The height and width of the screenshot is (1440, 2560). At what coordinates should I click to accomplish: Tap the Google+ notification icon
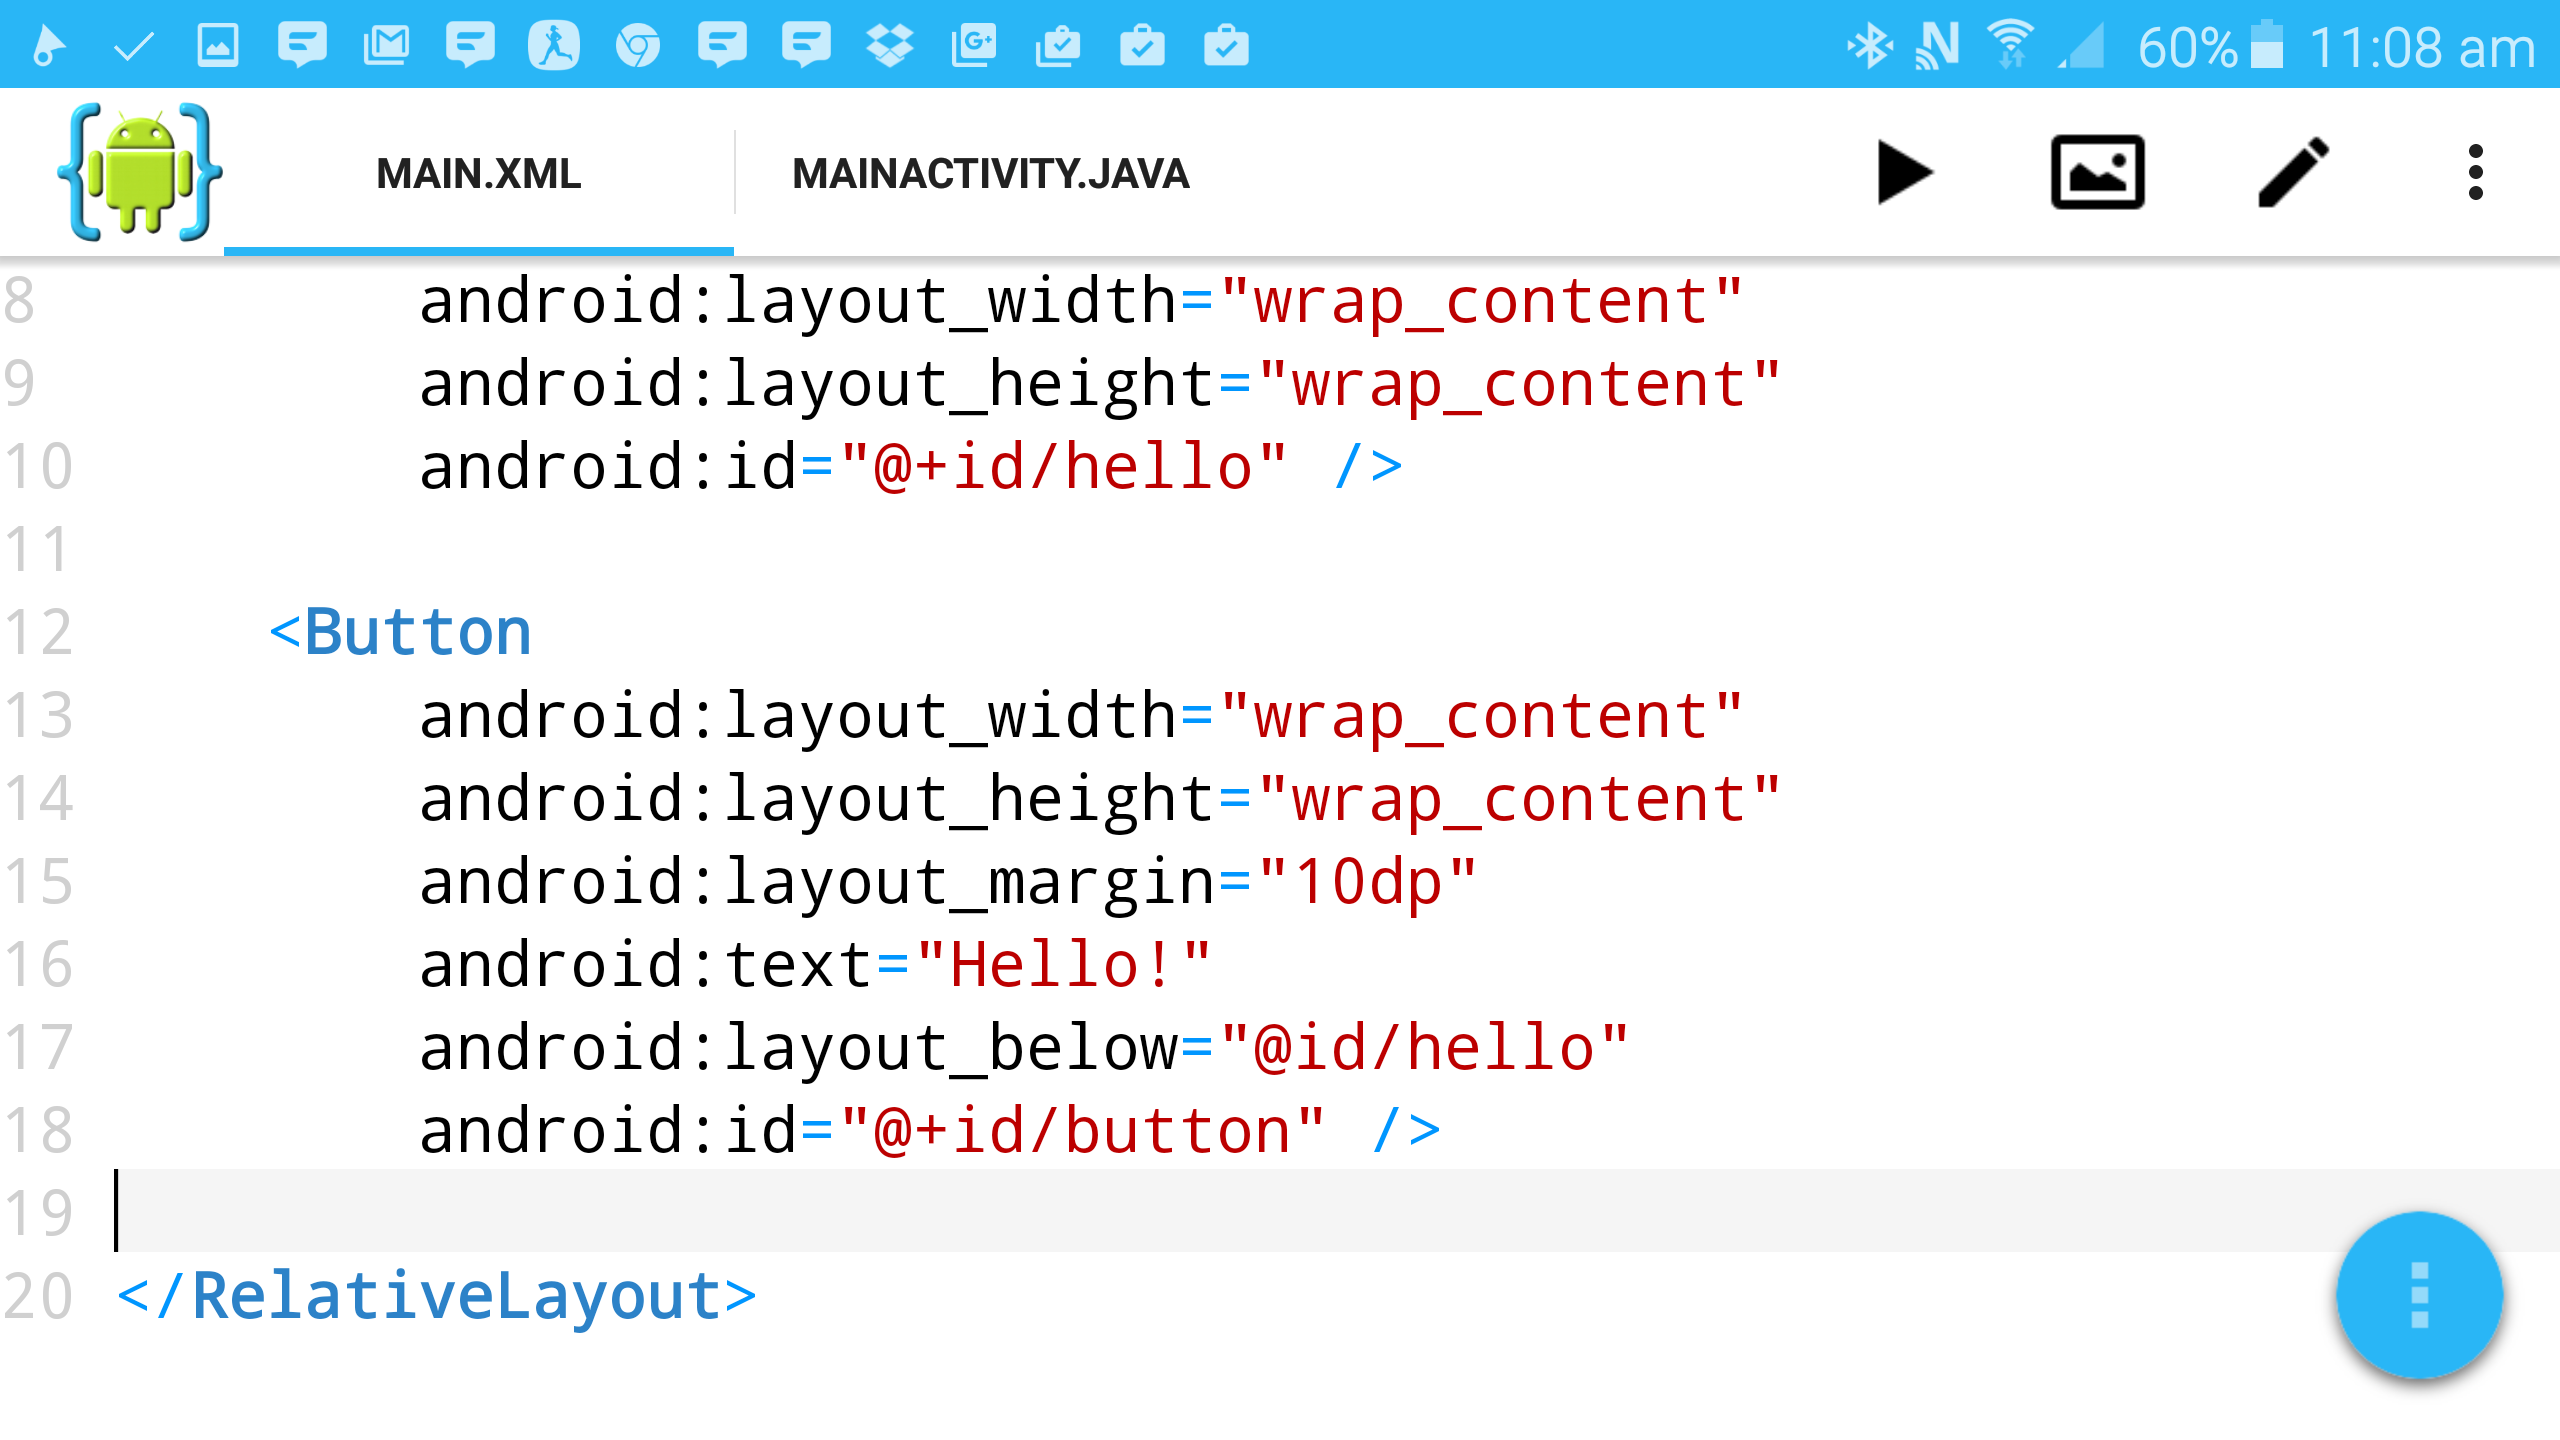pyautogui.click(x=974, y=46)
